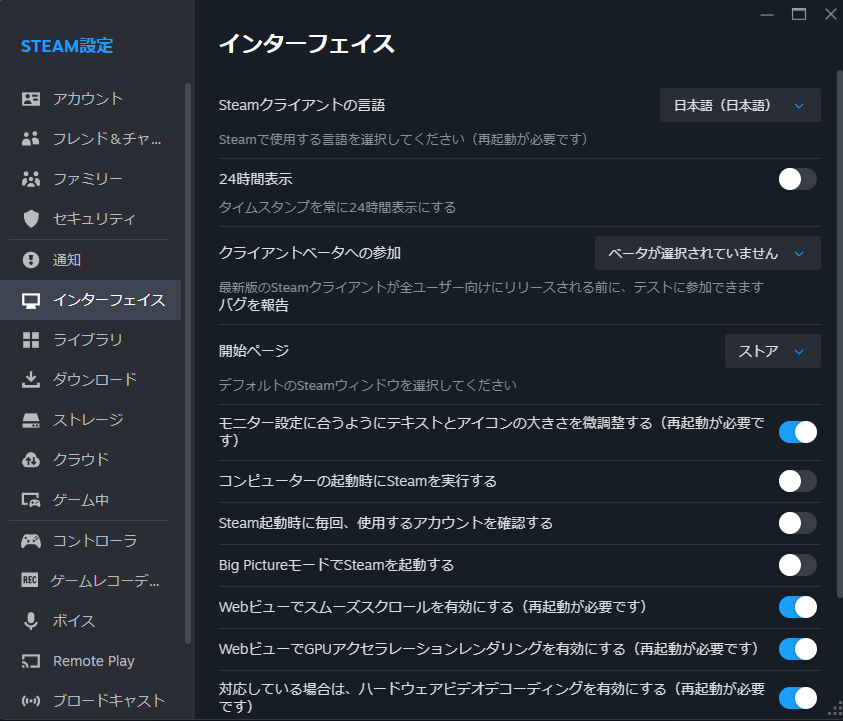Open the Steam client language dropdown
This screenshot has height=721, width=843.
[x=740, y=105]
